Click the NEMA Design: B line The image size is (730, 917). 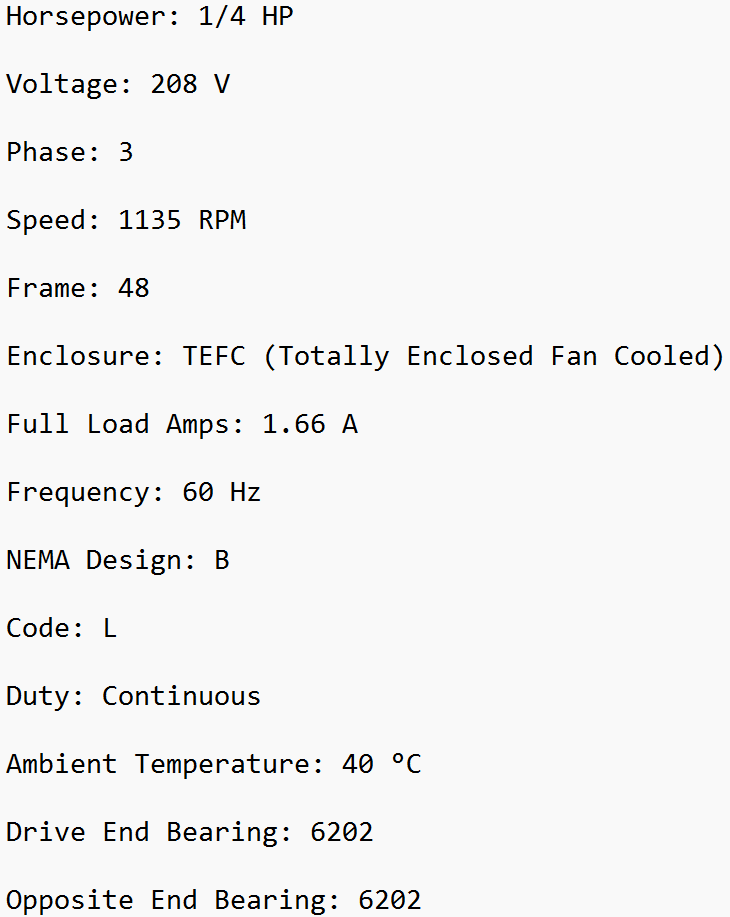(x=117, y=560)
